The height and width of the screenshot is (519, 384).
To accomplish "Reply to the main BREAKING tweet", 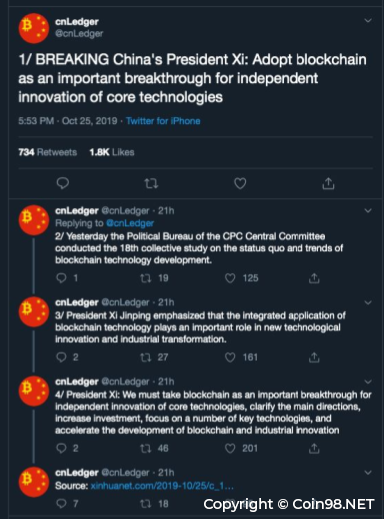I will [x=63, y=183].
